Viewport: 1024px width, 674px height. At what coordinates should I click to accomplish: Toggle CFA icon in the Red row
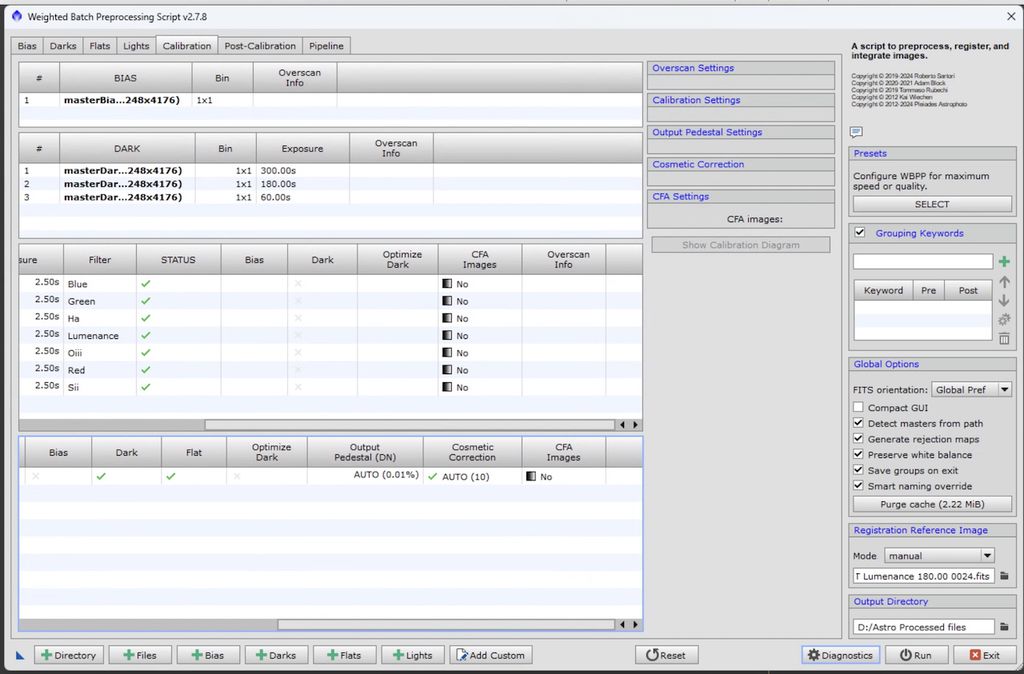coord(447,370)
